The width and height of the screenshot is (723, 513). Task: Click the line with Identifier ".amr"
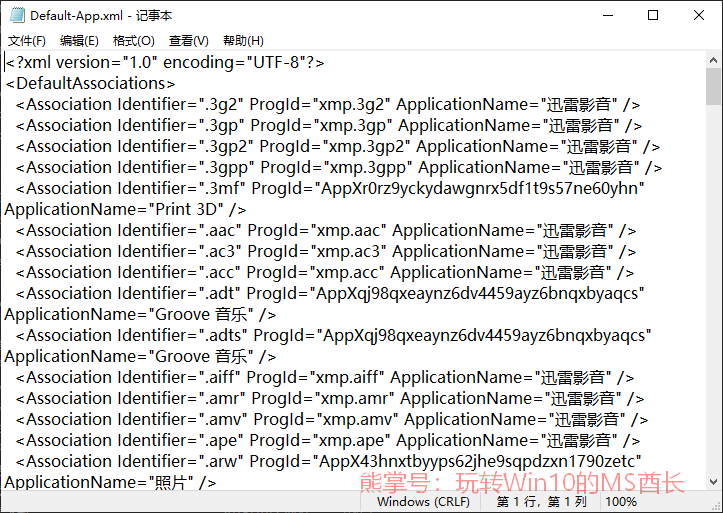click(330, 399)
